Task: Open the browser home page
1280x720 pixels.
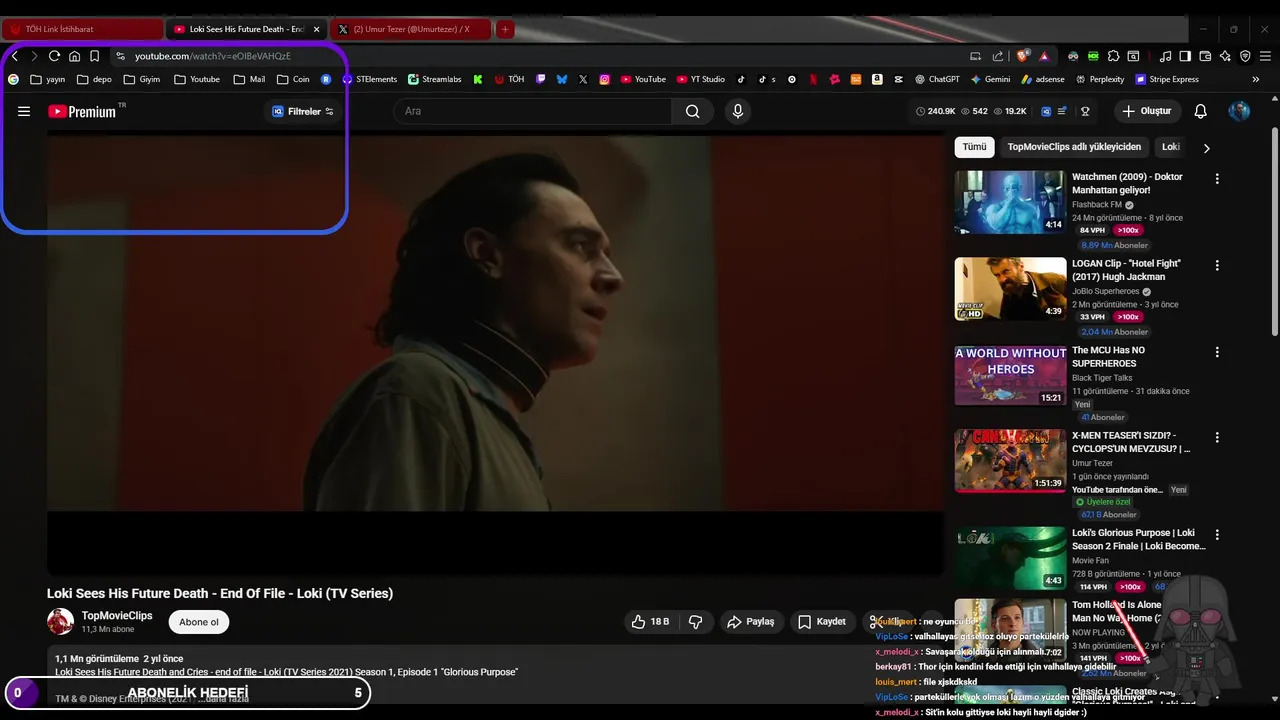Action: (x=74, y=56)
